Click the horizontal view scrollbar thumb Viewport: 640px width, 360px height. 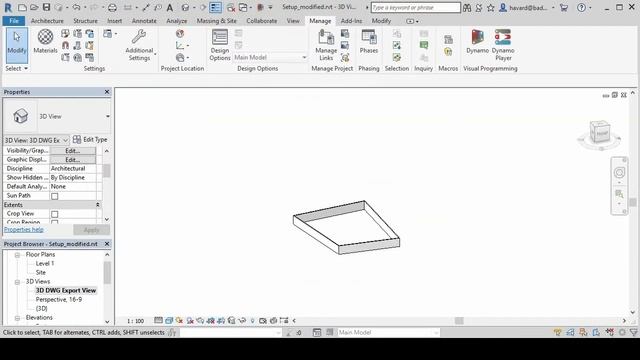point(459,321)
